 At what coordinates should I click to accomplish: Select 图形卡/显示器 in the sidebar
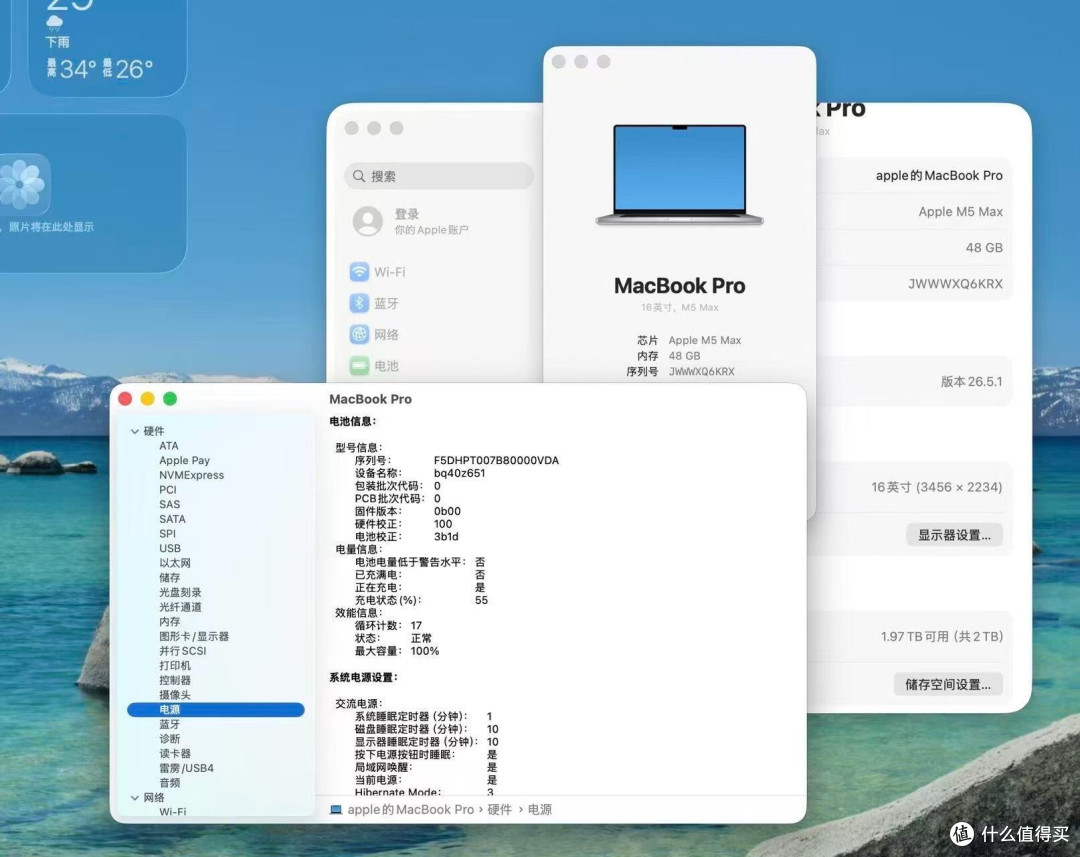[x=194, y=637]
